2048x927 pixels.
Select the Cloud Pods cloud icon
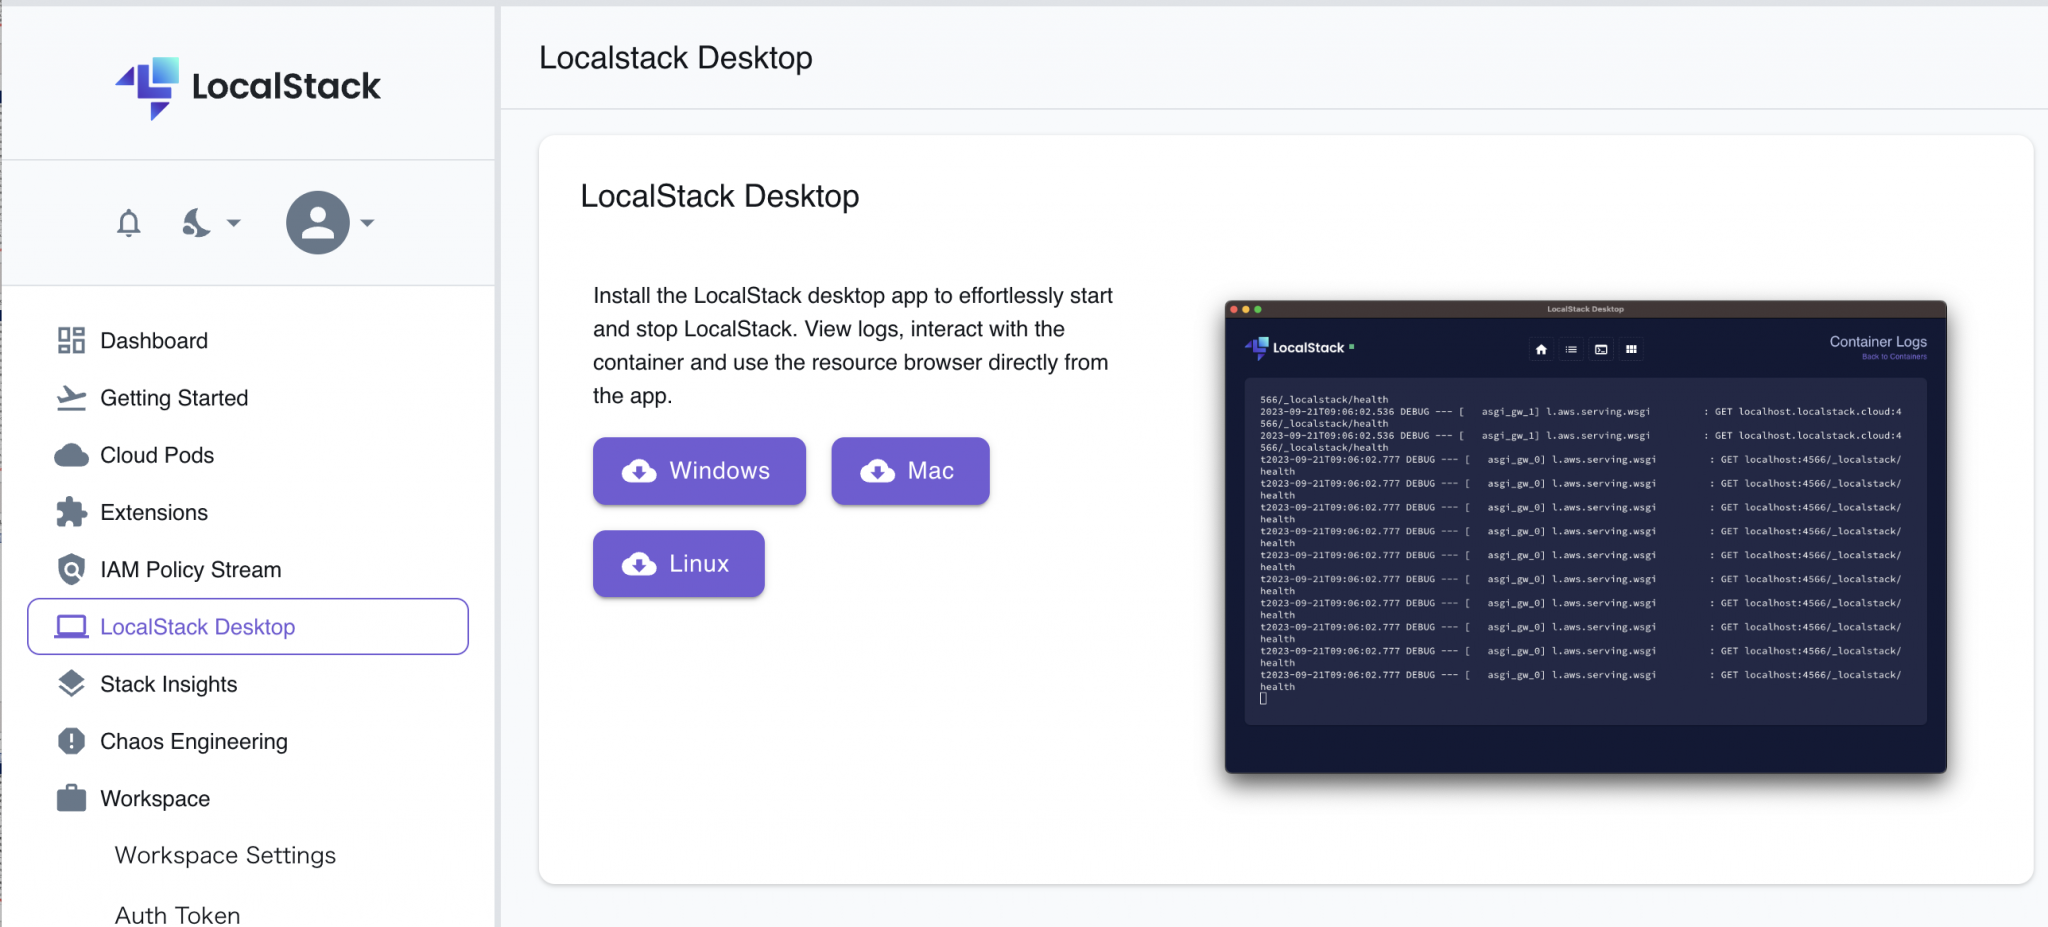(70, 455)
